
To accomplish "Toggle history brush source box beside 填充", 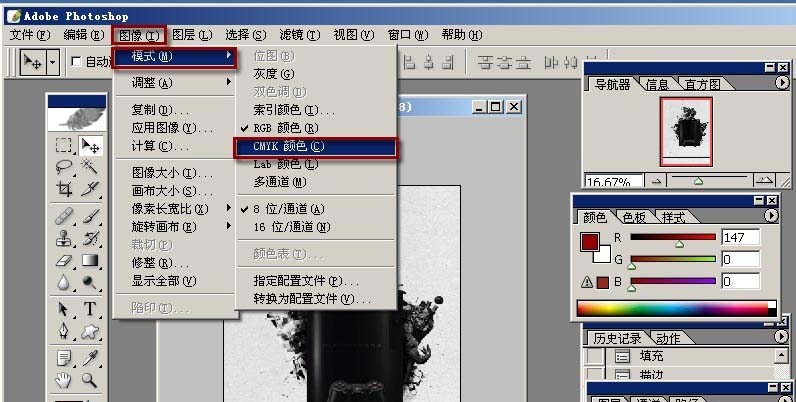I will coord(593,356).
